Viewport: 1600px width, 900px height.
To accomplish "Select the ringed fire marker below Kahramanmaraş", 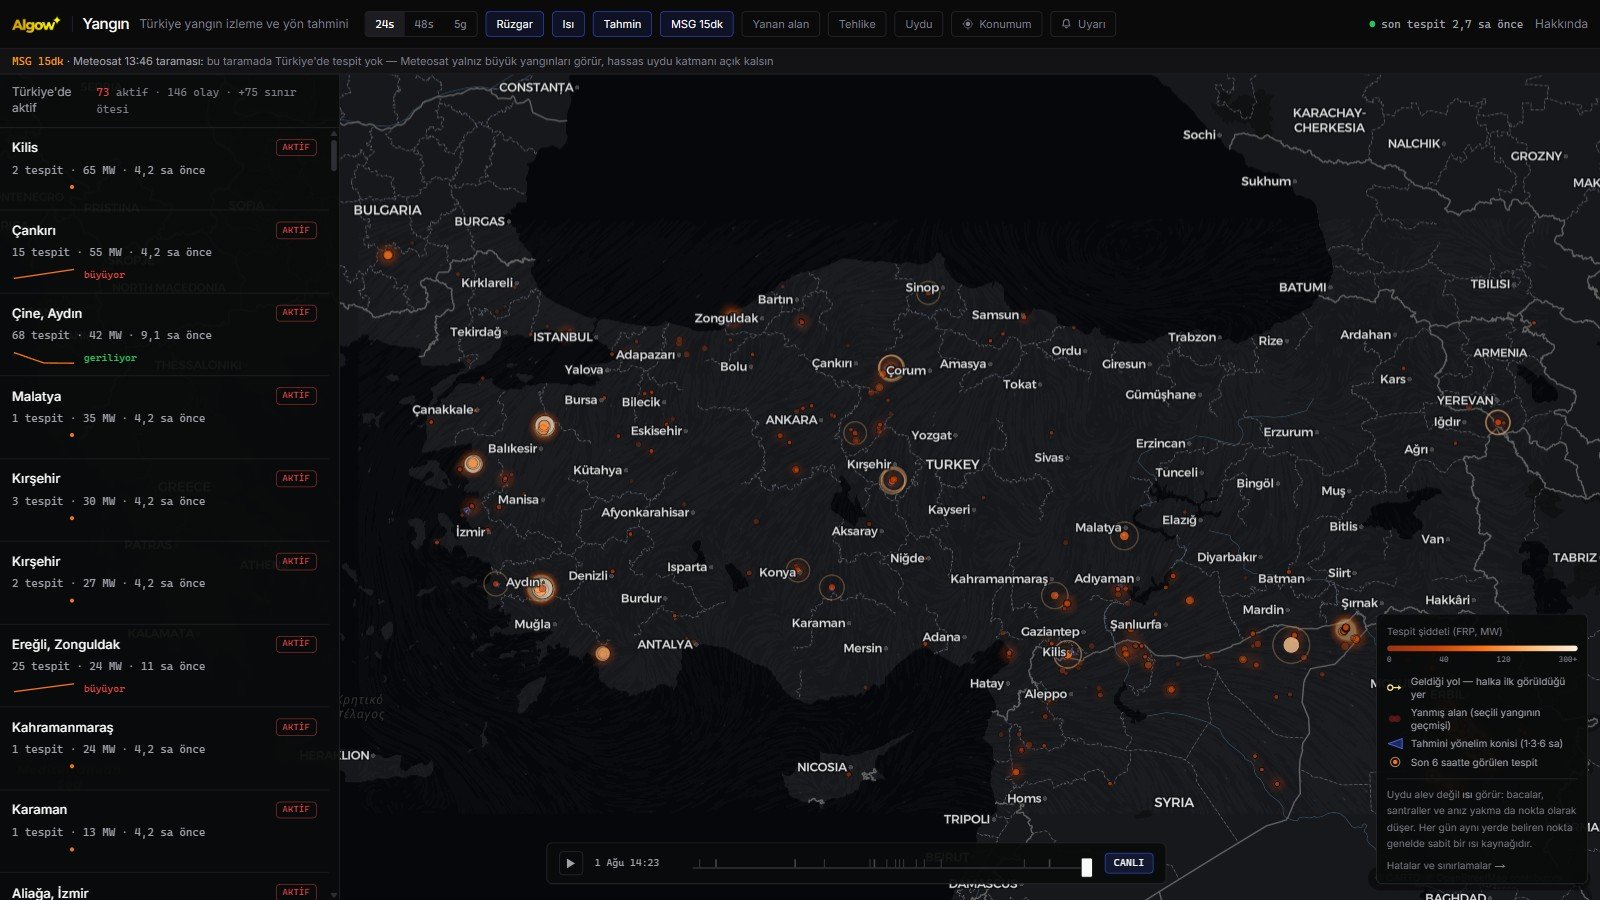I will click(x=1054, y=596).
